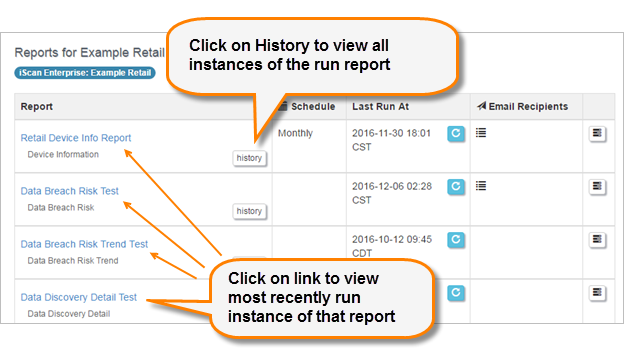Open details icon for Data Breach Risk Trend Test row
The height and width of the screenshot is (364, 624).
point(597,240)
